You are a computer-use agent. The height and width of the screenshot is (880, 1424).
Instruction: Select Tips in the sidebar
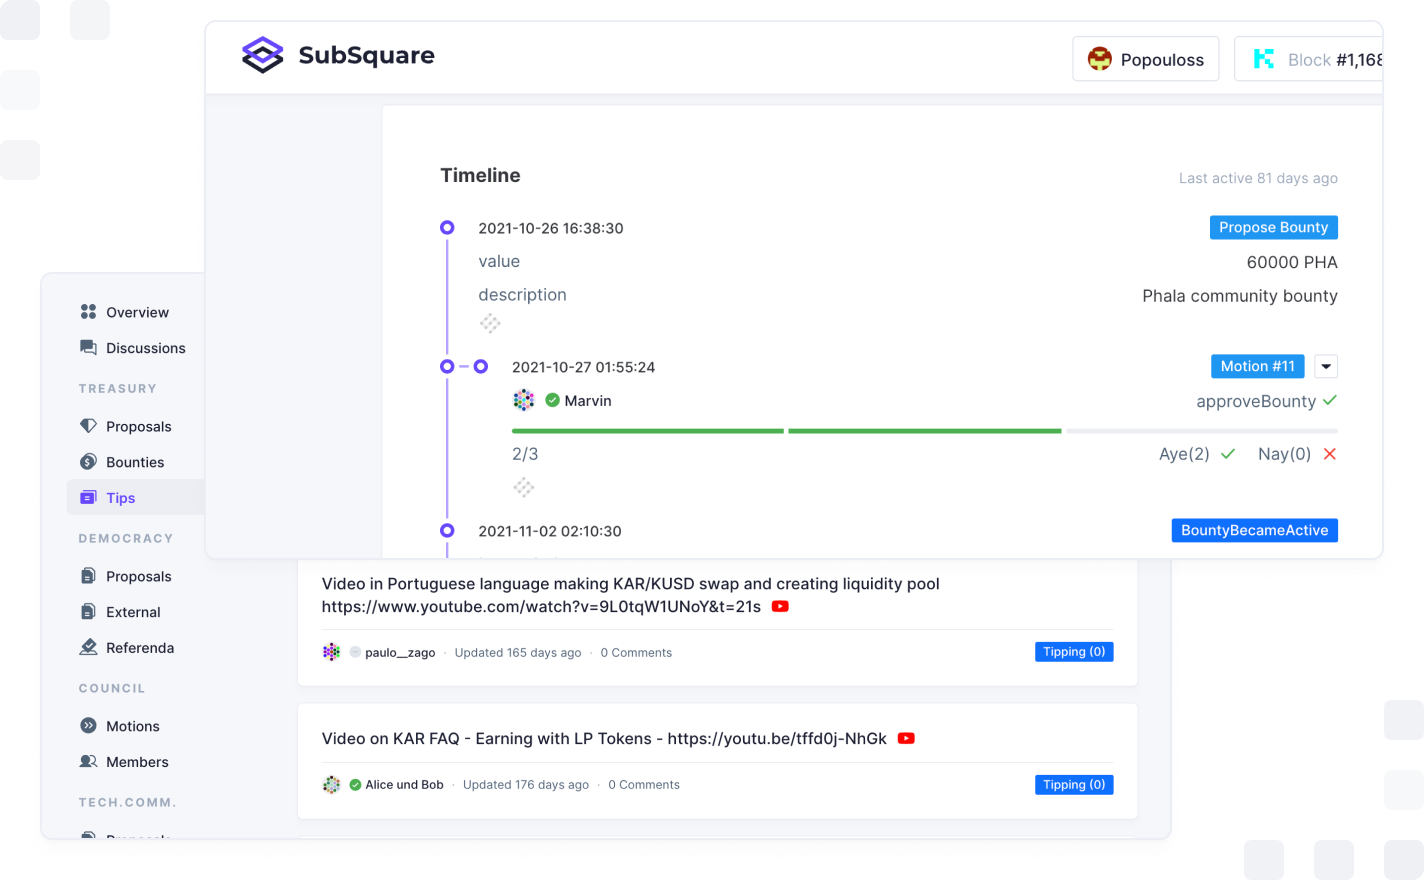120,498
